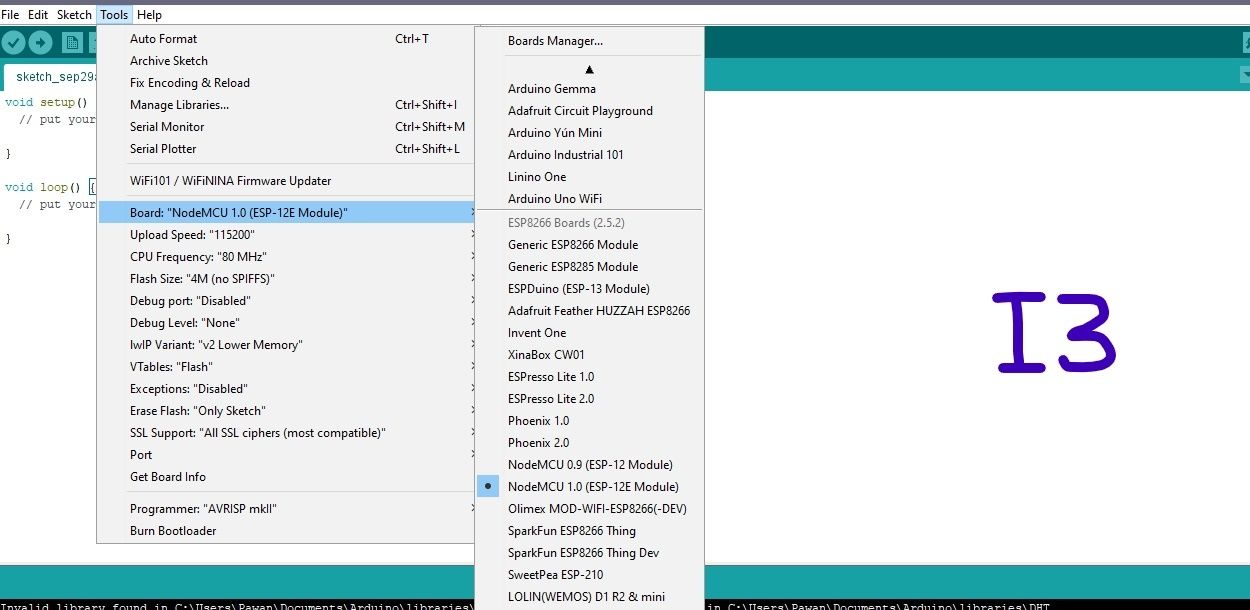Select Auto Format in the Tools menu
Viewport: 1250px width, 610px height.
coord(163,38)
